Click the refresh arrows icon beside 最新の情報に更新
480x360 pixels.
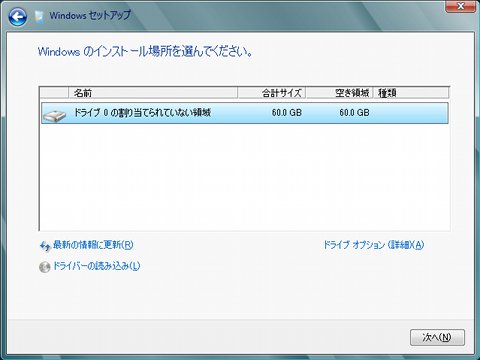[45, 247]
